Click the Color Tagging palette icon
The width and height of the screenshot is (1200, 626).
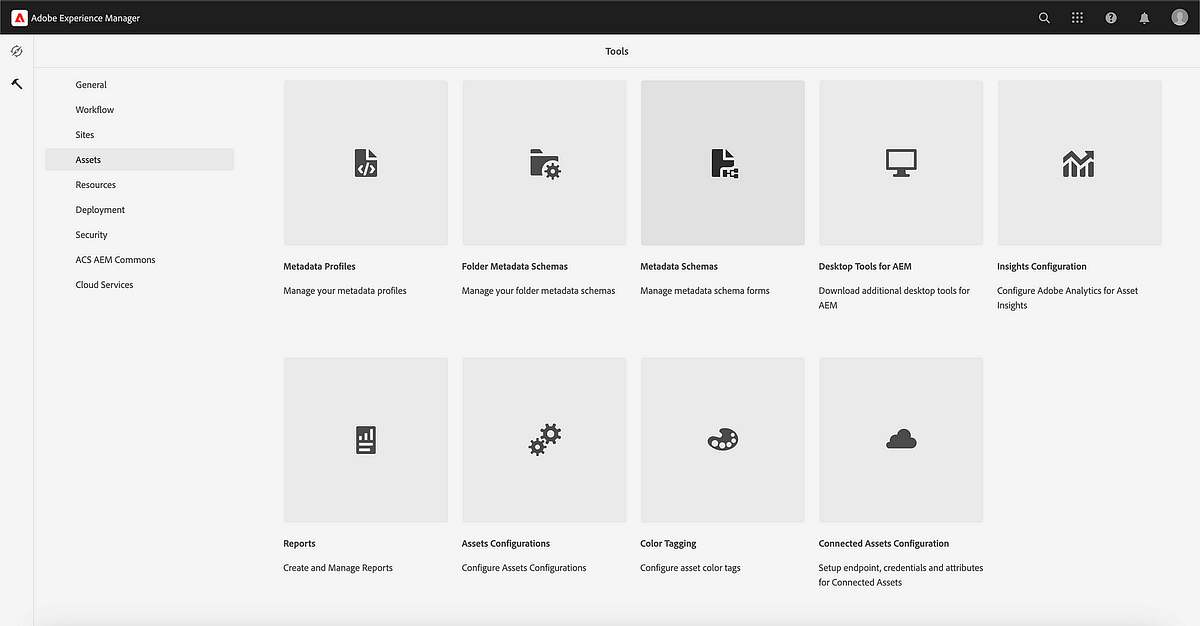(722, 439)
